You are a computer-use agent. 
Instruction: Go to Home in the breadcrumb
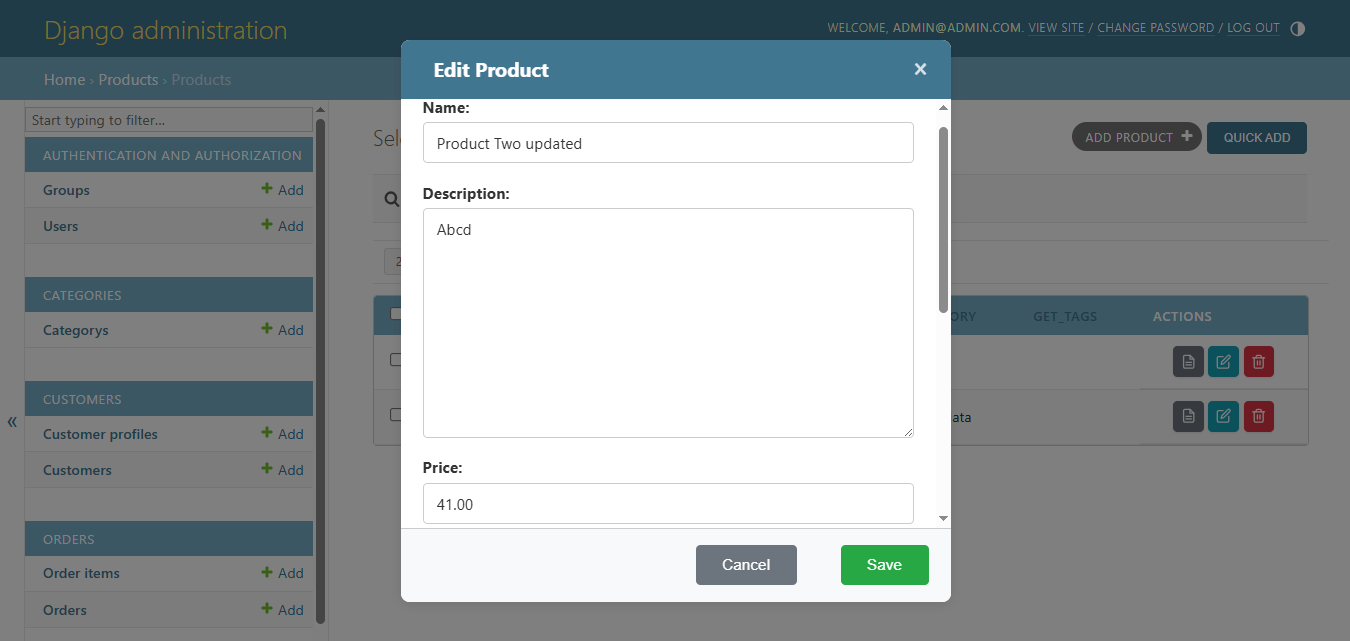pyautogui.click(x=64, y=80)
